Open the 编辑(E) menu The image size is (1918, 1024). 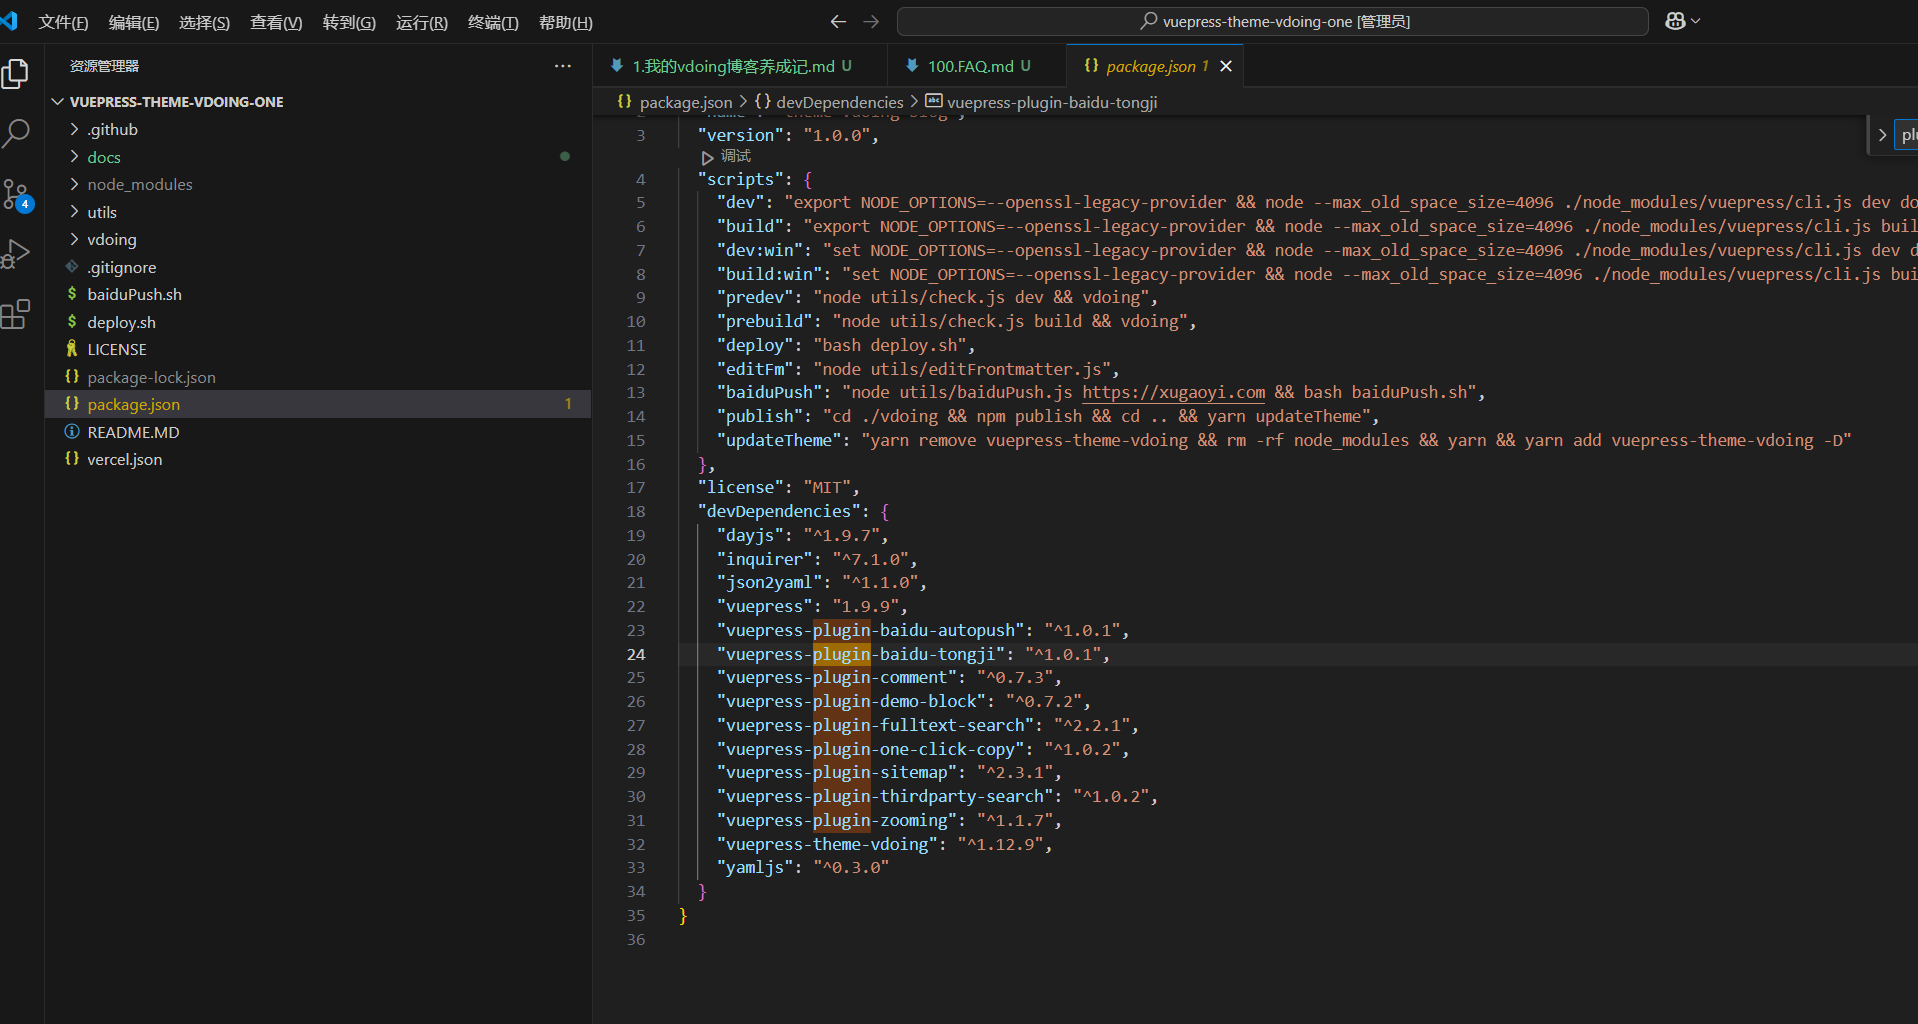(134, 22)
